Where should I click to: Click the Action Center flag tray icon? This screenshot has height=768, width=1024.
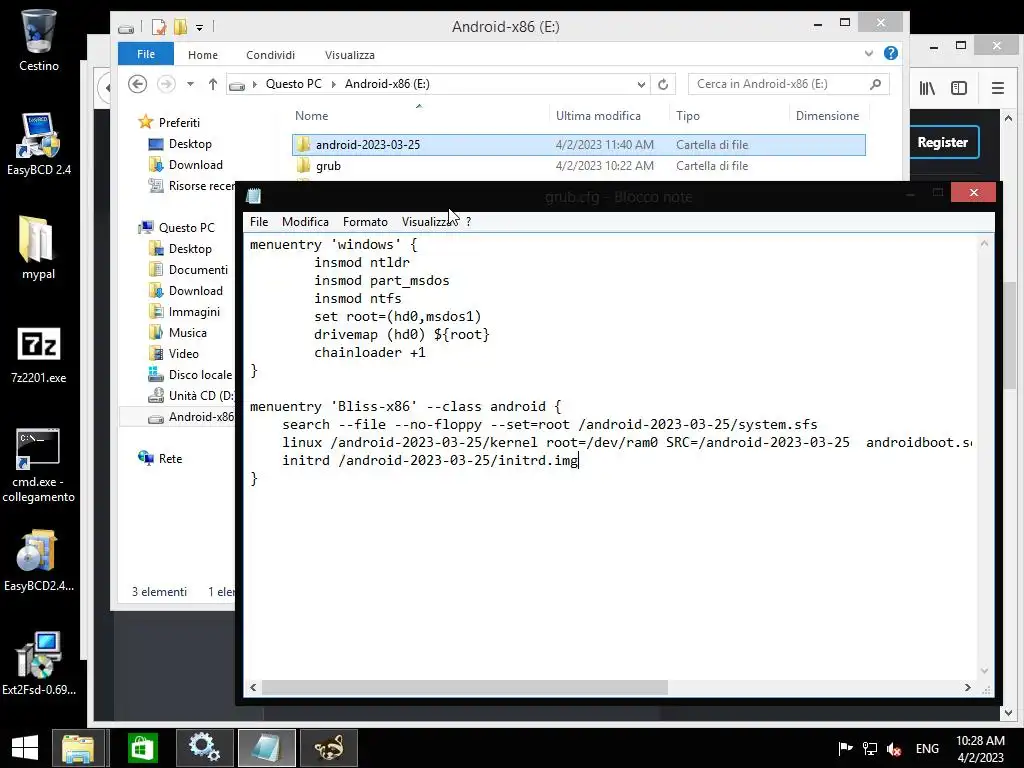[845, 748]
